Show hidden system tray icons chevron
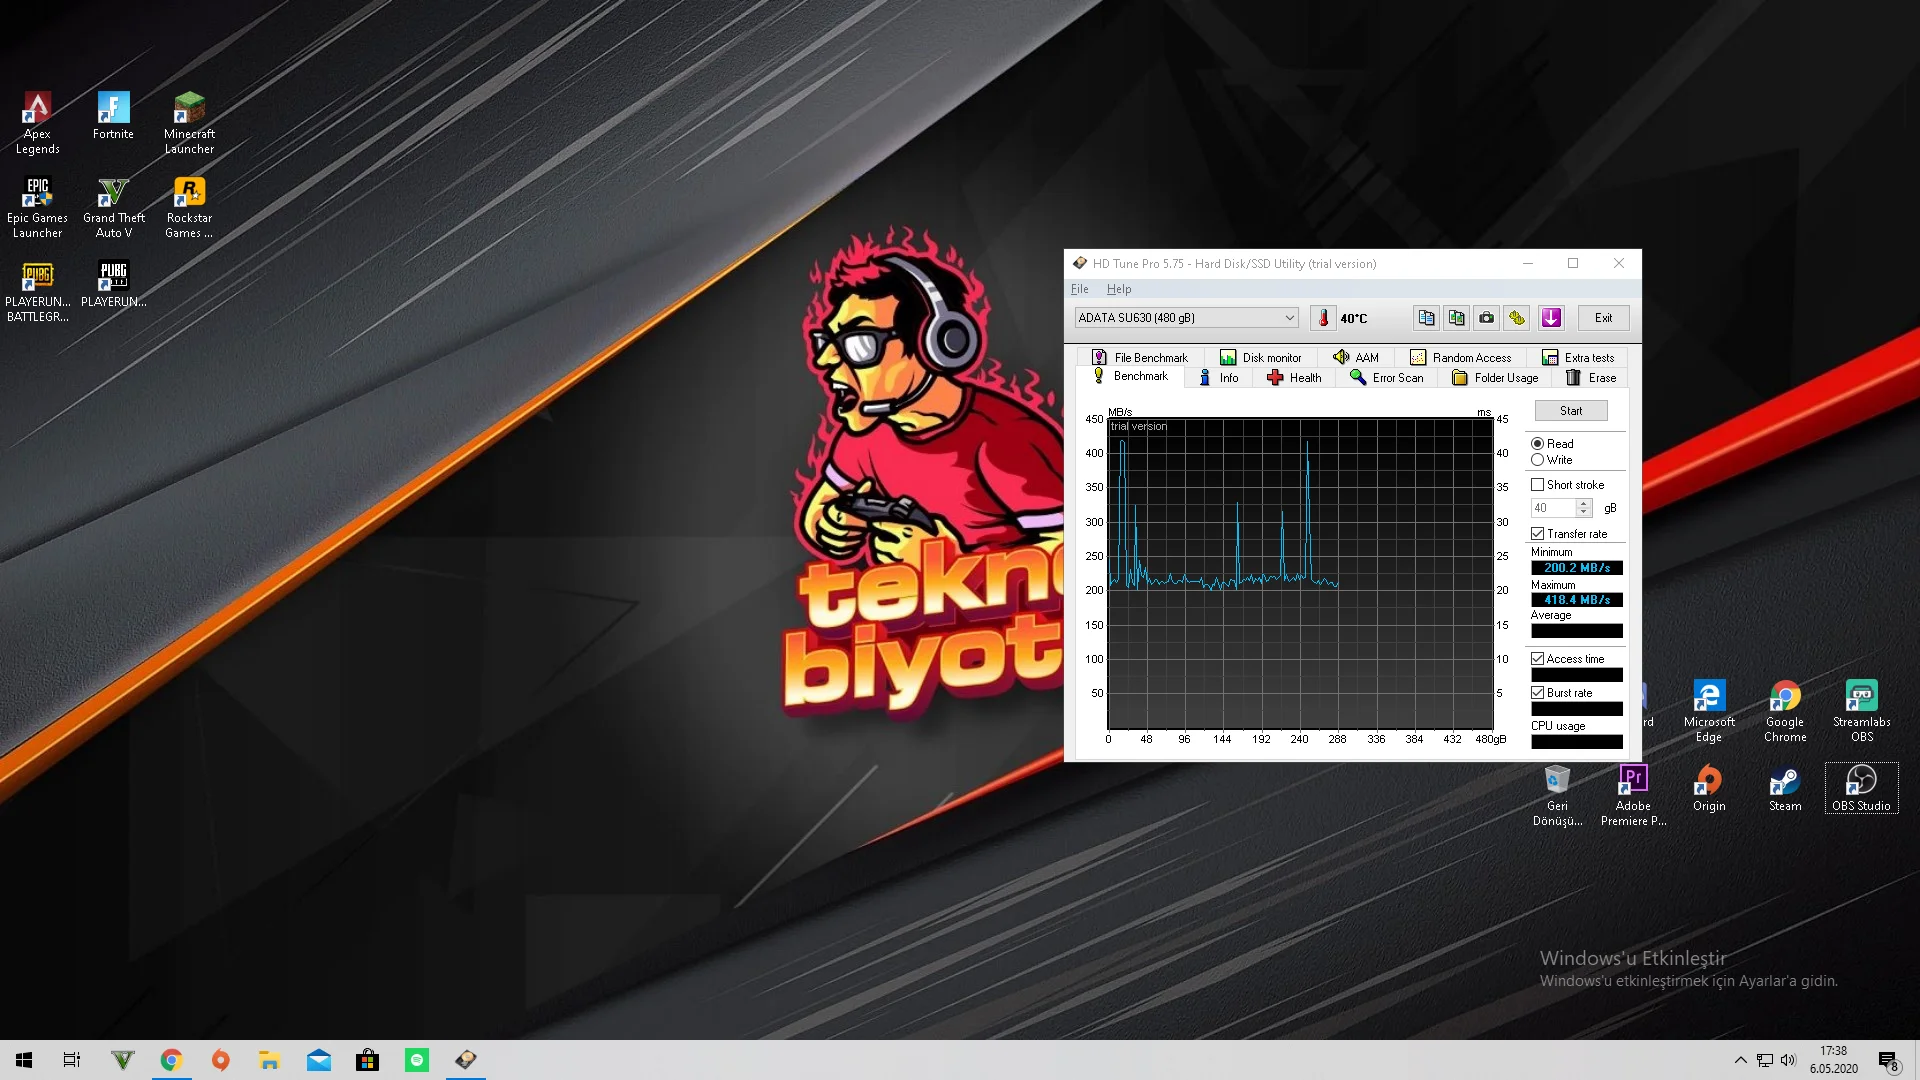Viewport: 1920px width, 1080px height. pyautogui.click(x=1740, y=1060)
